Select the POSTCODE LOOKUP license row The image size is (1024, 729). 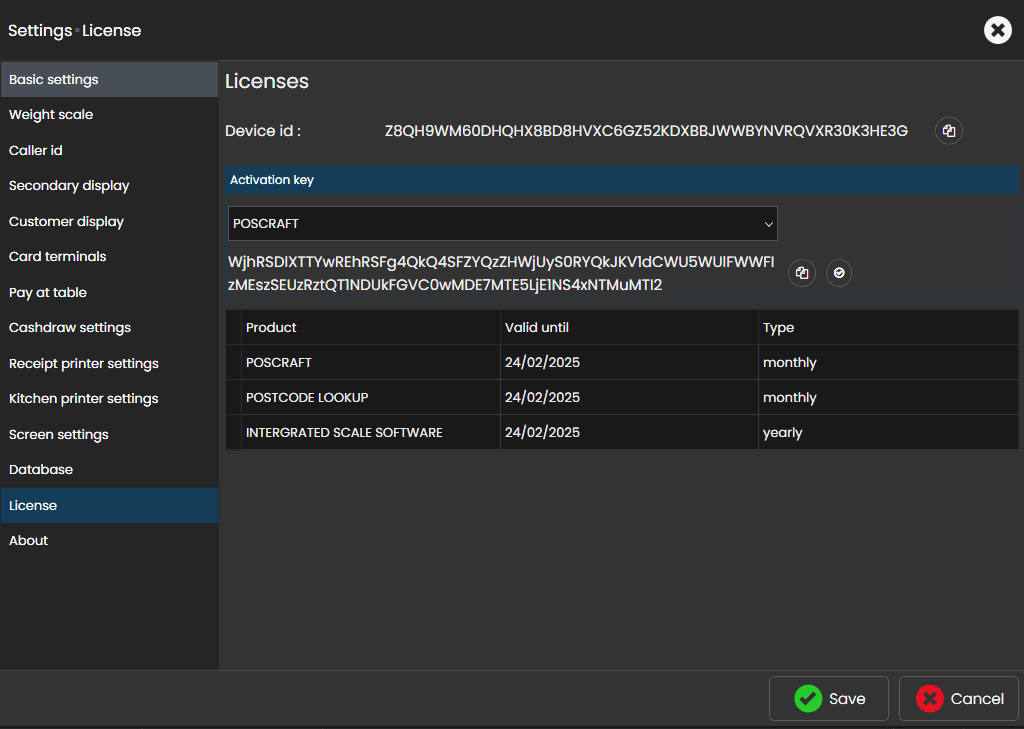click(x=307, y=398)
